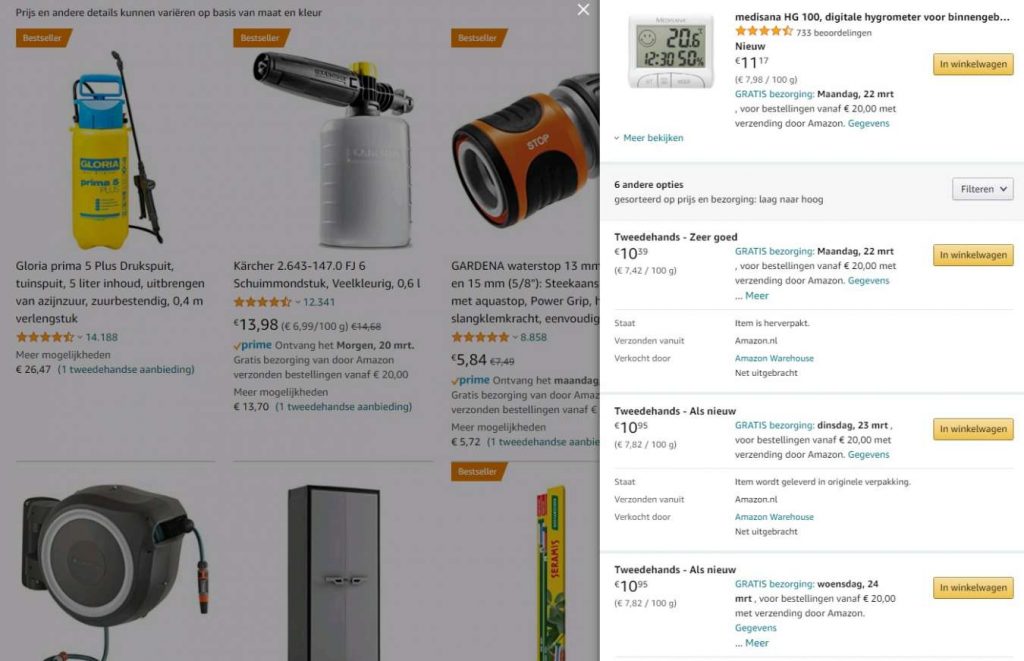The image size is (1024, 661).
Task: Add the Zeer goed used offer to cart
Action: pyautogui.click(x=973, y=255)
